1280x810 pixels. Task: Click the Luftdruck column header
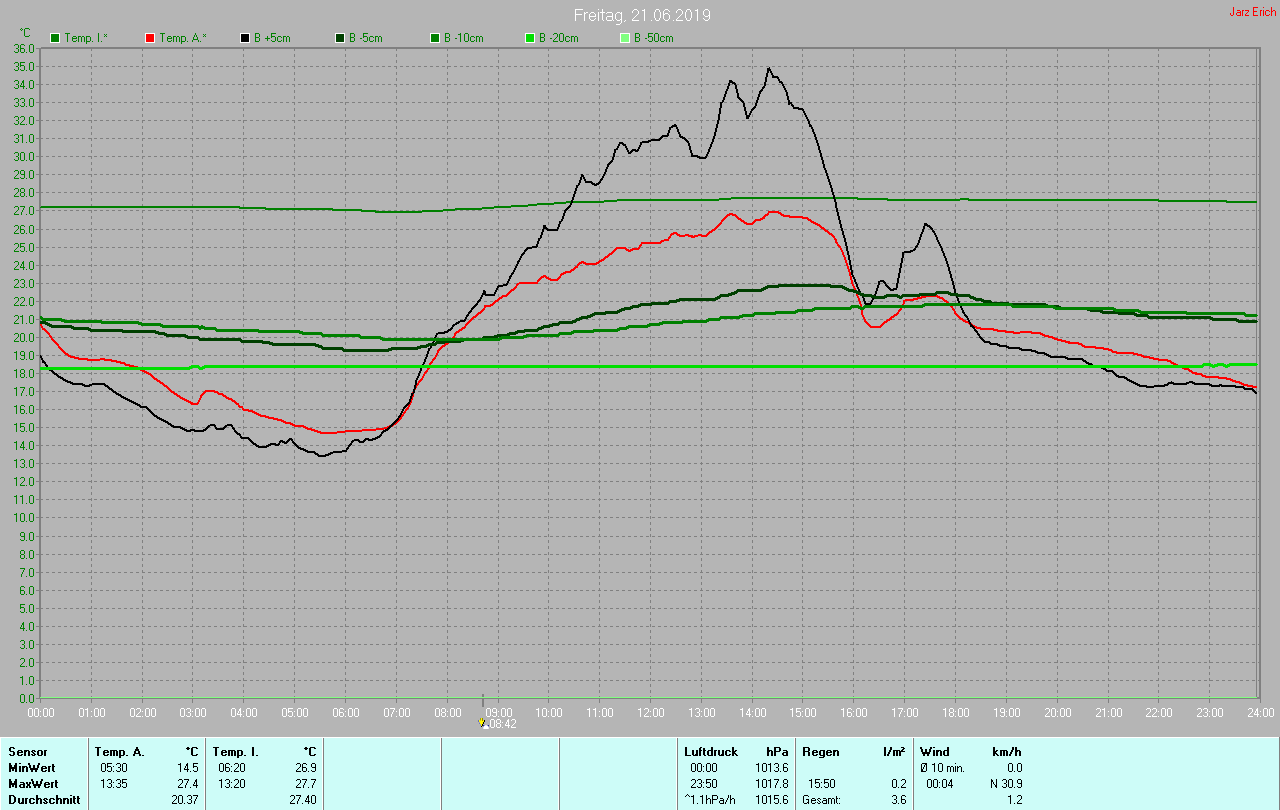point(711,751)
